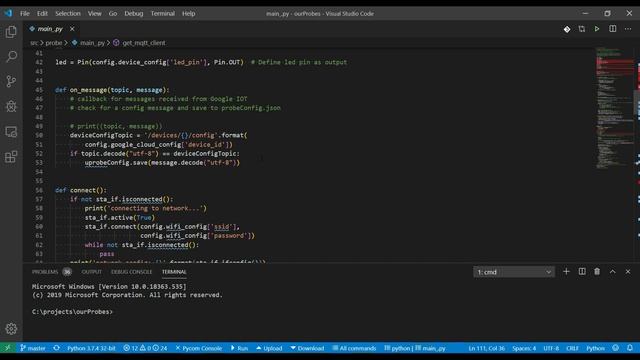
Task: Split the terminal panel
Action: [582, 271]
